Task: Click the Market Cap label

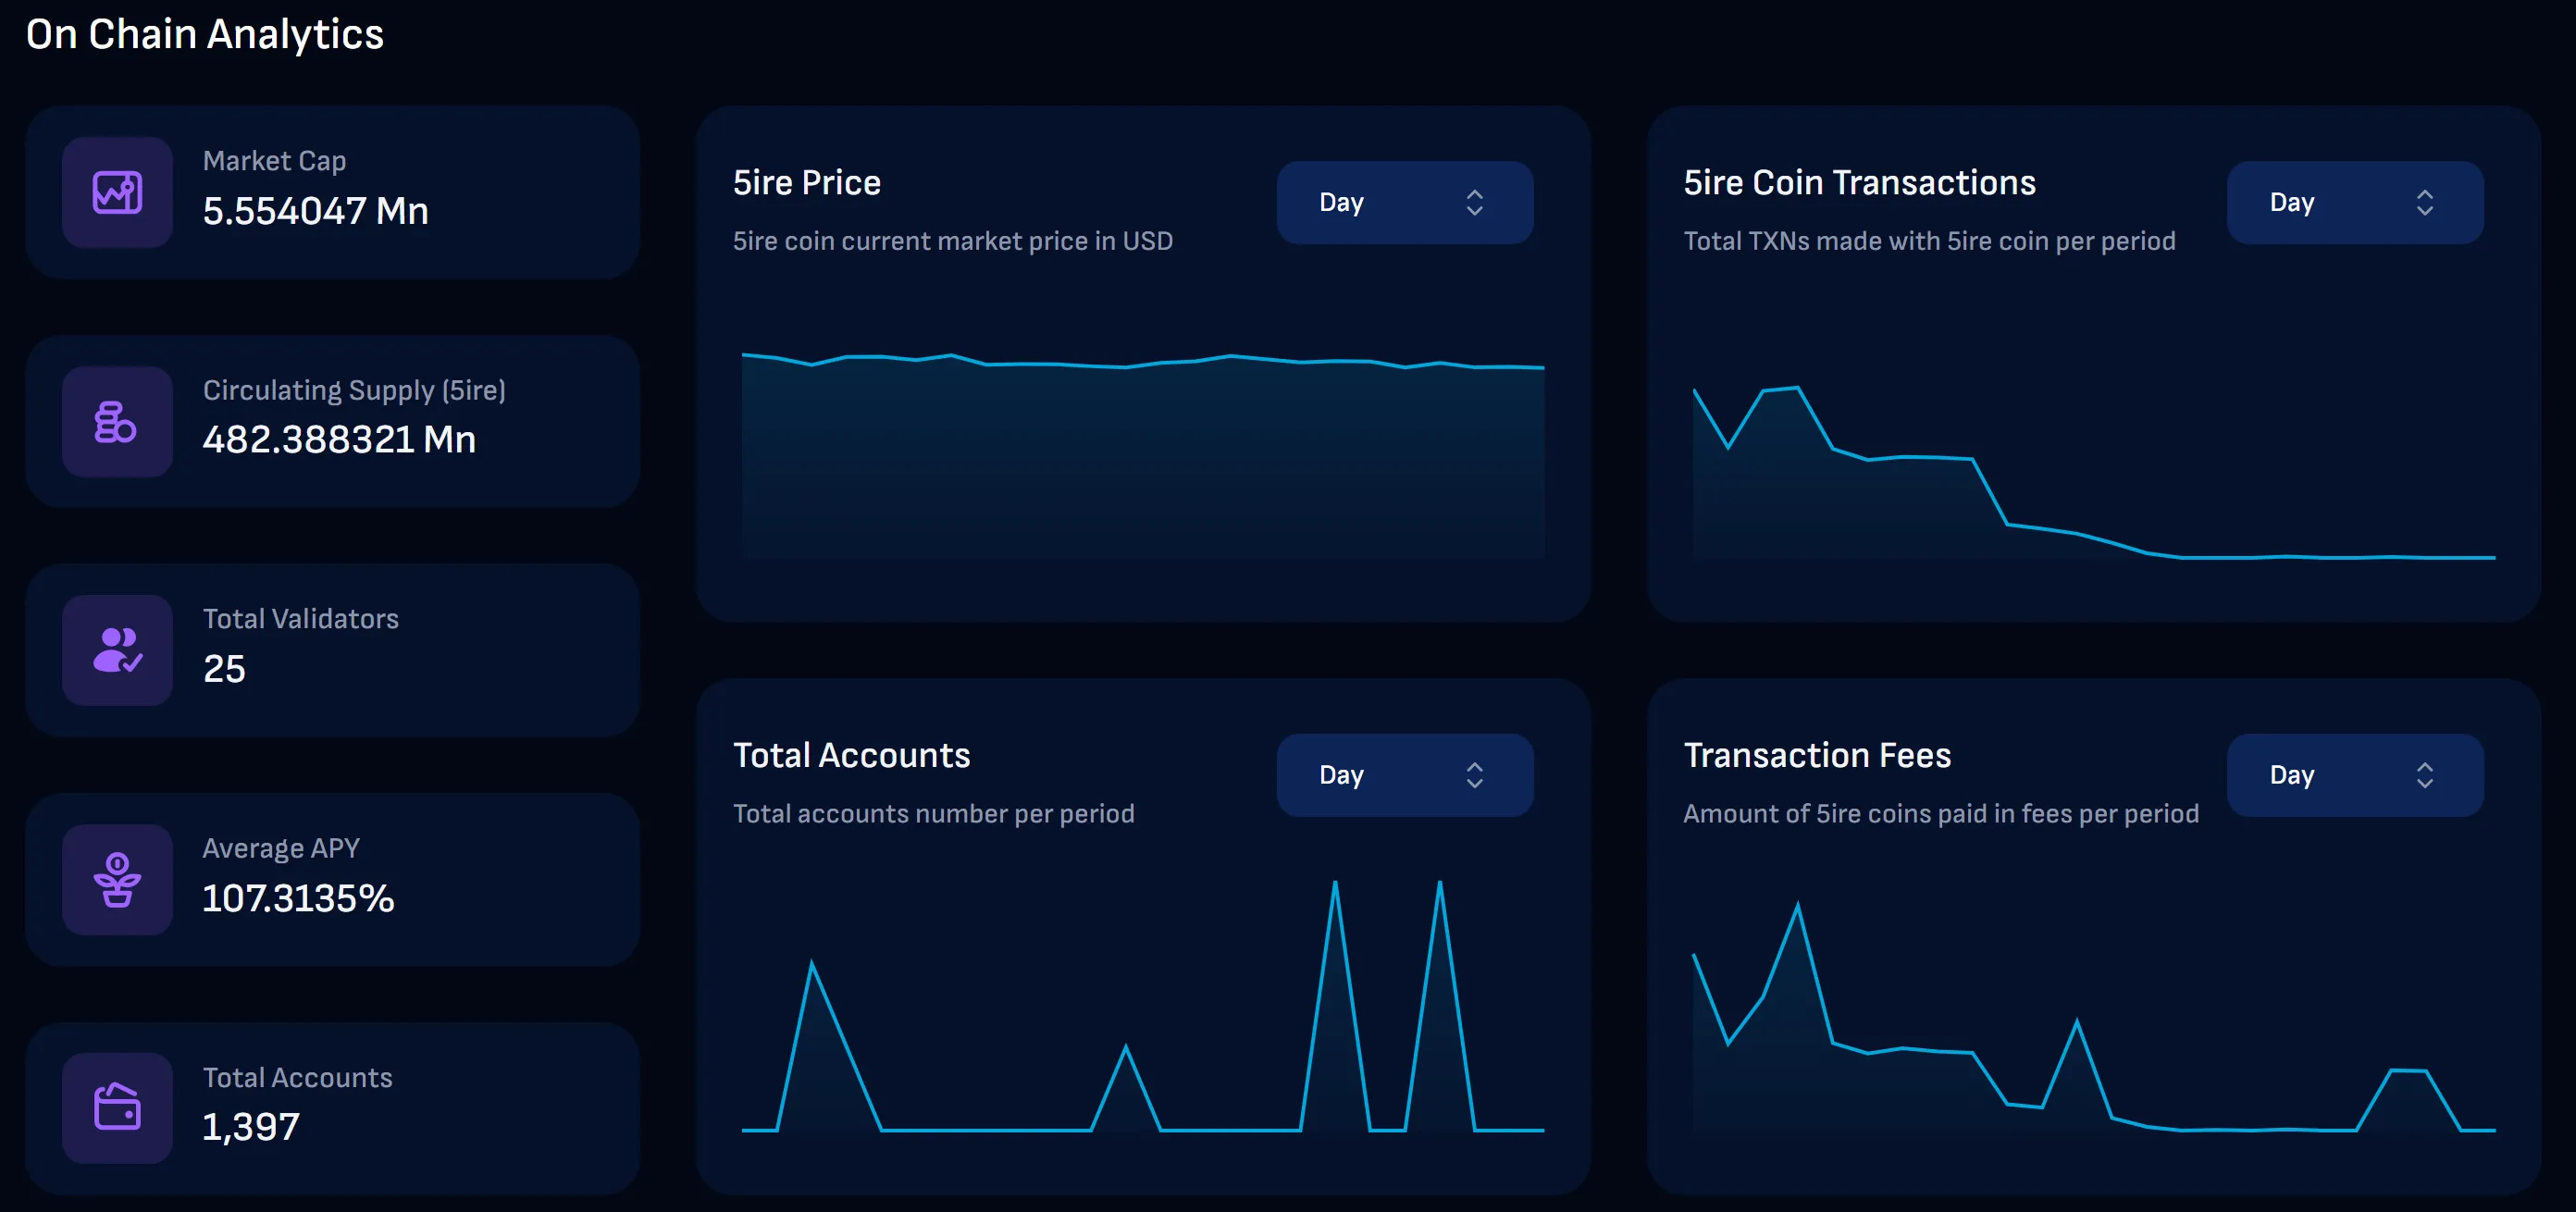Action: (x=274, y=161)
